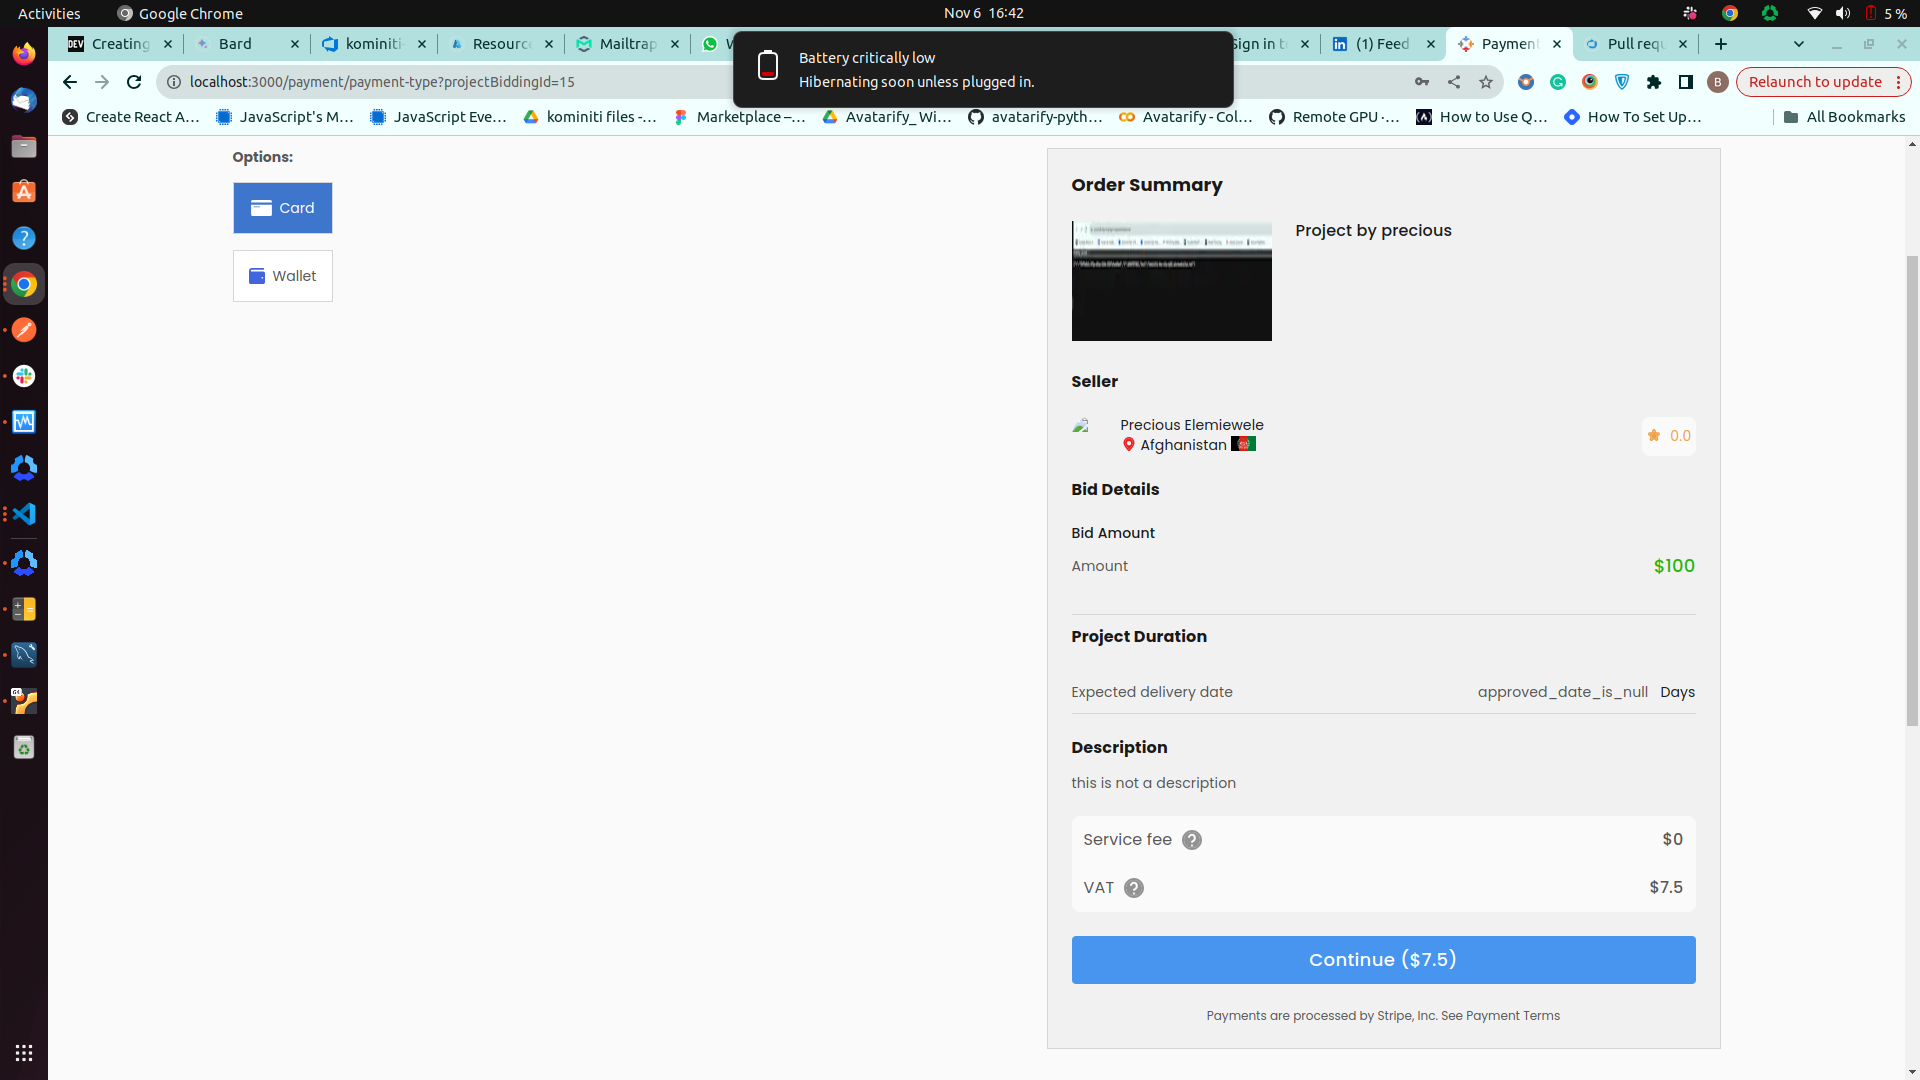Expand the tab search dropdown arrow

click(1799, 44)
